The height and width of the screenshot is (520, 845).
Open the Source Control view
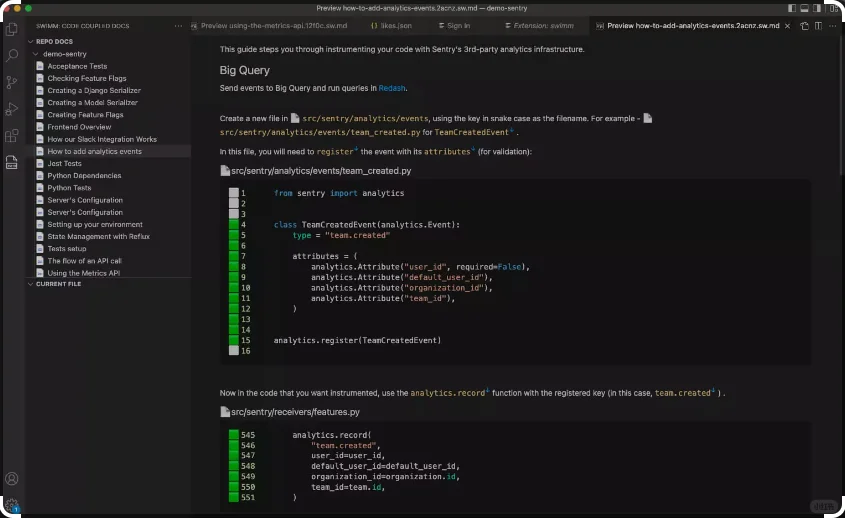point(11,82)
